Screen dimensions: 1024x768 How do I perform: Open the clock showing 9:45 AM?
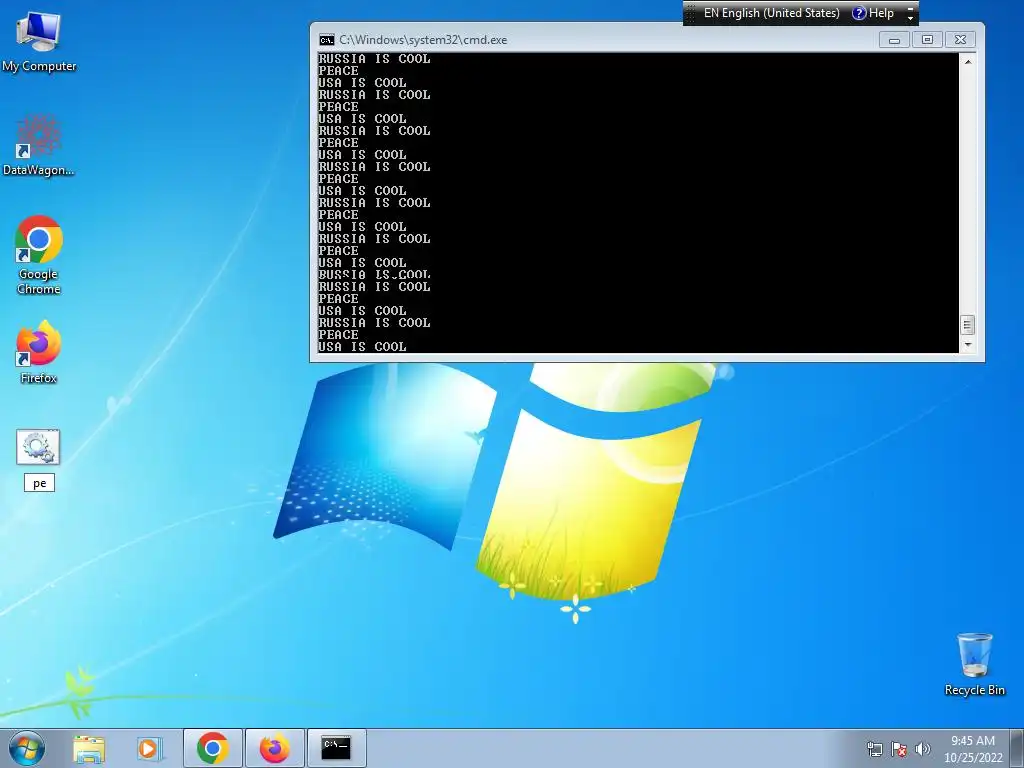click(x=972, y=749)
